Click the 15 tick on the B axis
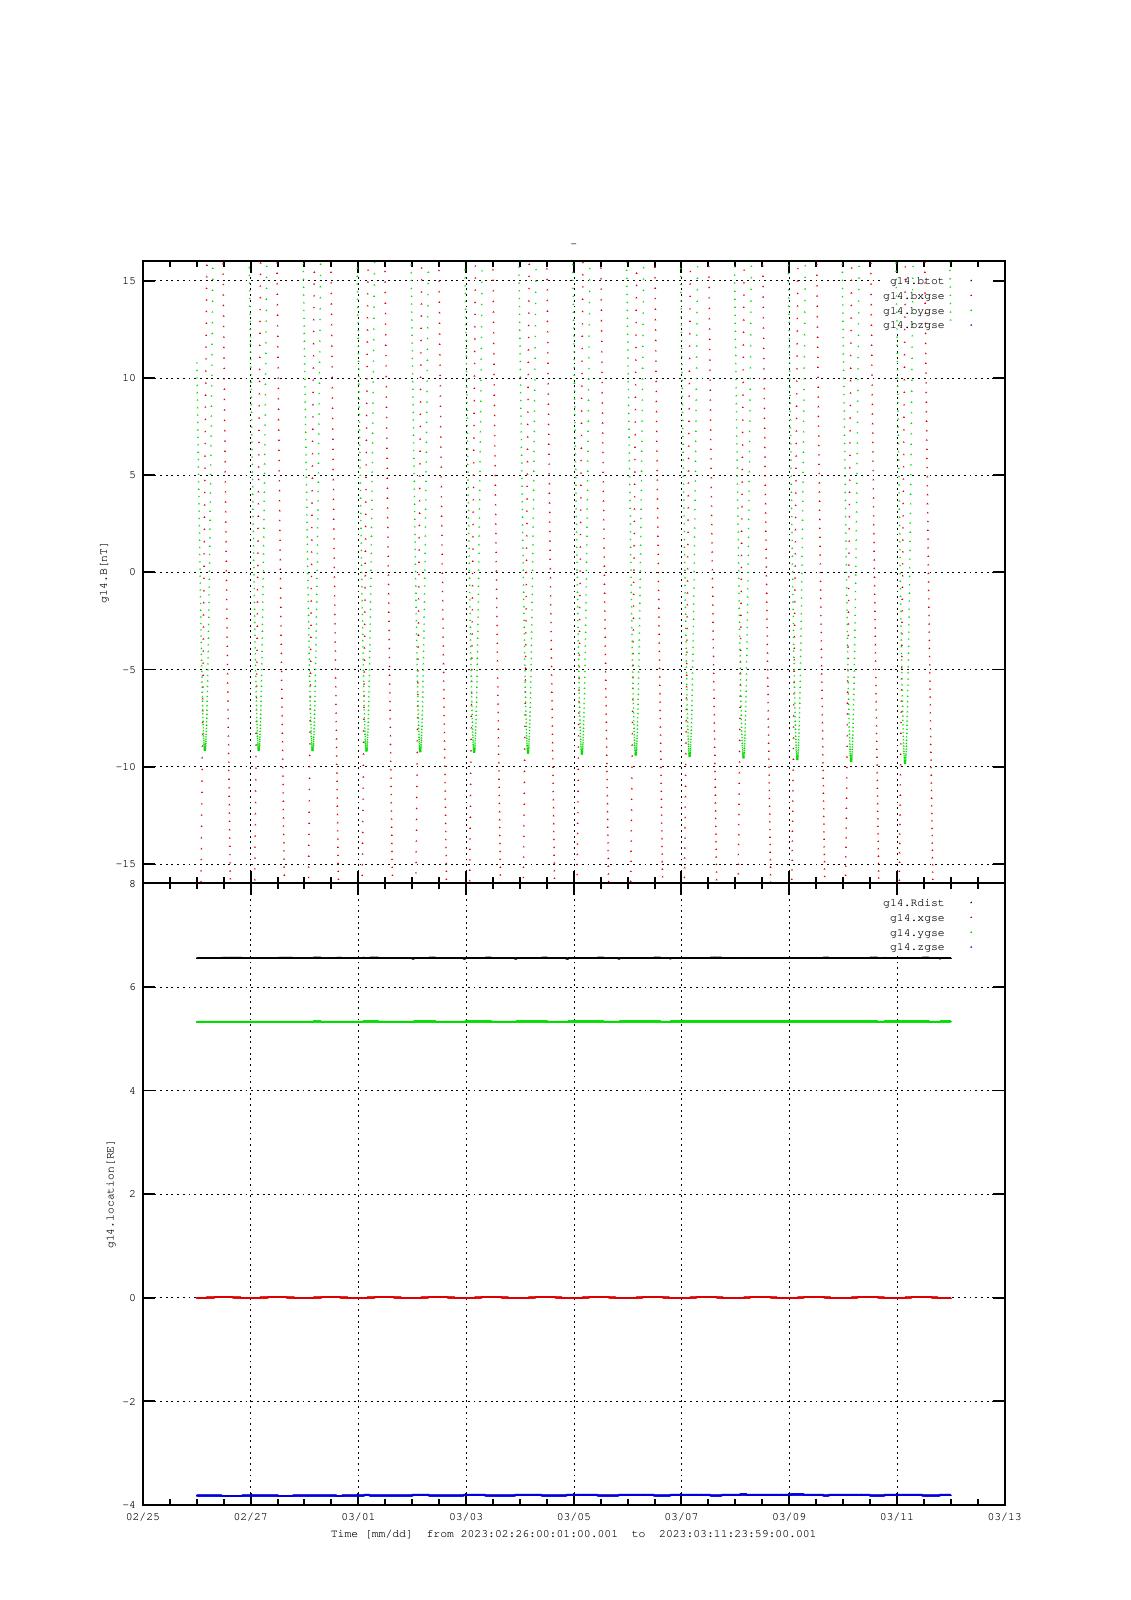The height and width of the screenshot is (1600, 1131). 129,281
